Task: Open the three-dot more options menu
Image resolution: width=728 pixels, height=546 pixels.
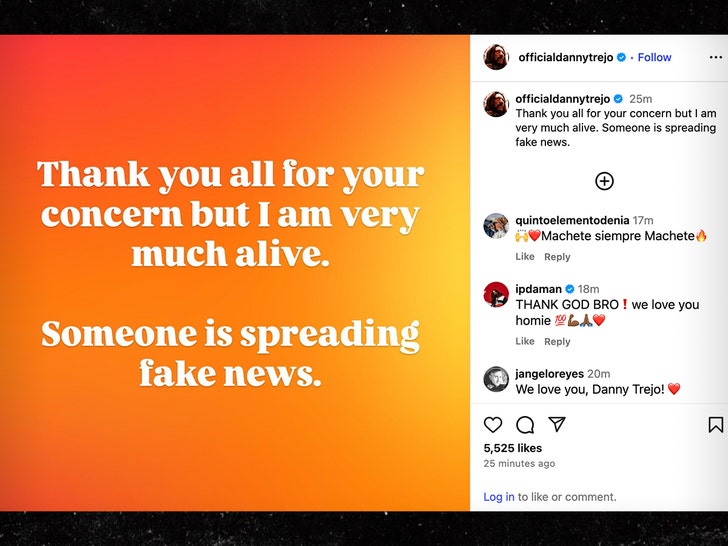Action: 715,58
